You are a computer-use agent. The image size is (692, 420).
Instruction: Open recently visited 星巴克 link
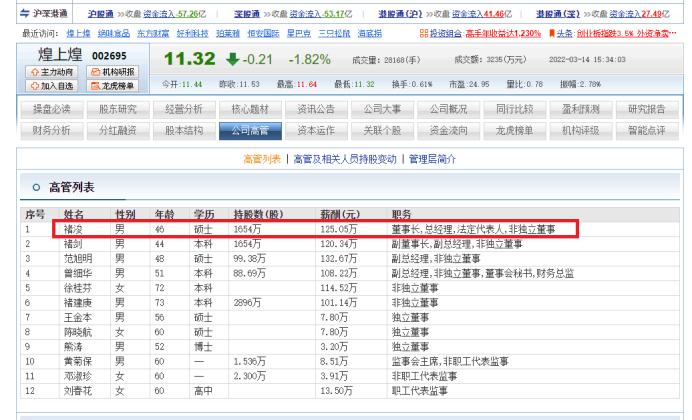pos(299,34)
